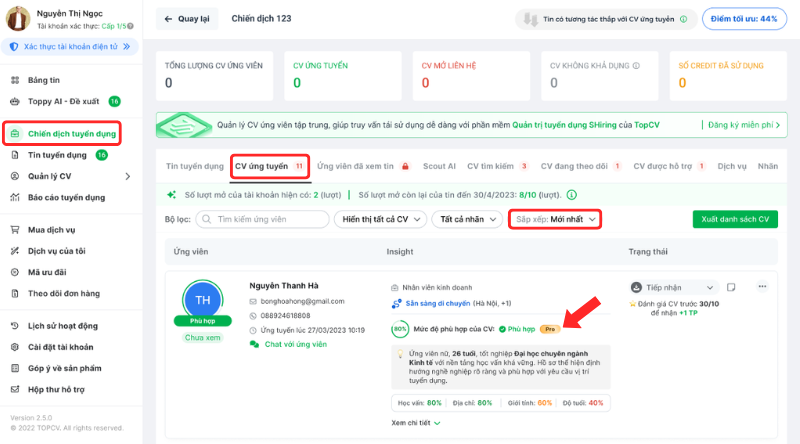Click the Tin có tương tác thấp notice
Image resolution: width=800 pixels, height=444 pixels.
click(606, 19)
